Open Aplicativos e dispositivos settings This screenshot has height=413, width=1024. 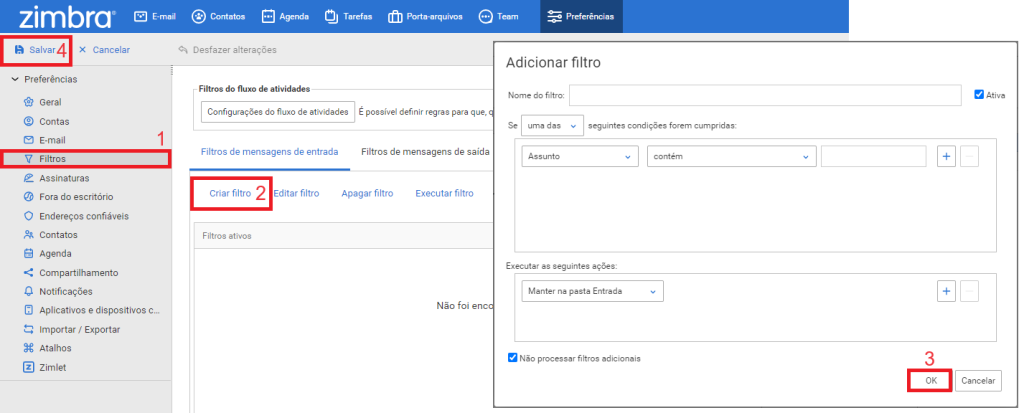click(99, 310)
